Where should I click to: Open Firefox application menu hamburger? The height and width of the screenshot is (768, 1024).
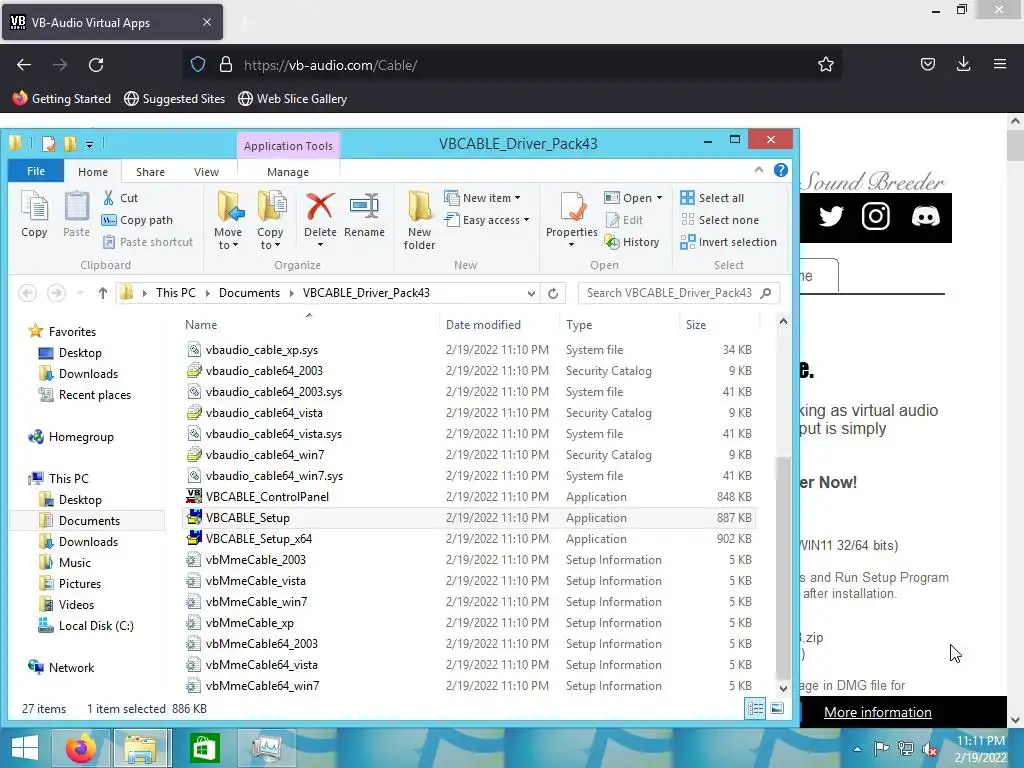point(1000,64)
